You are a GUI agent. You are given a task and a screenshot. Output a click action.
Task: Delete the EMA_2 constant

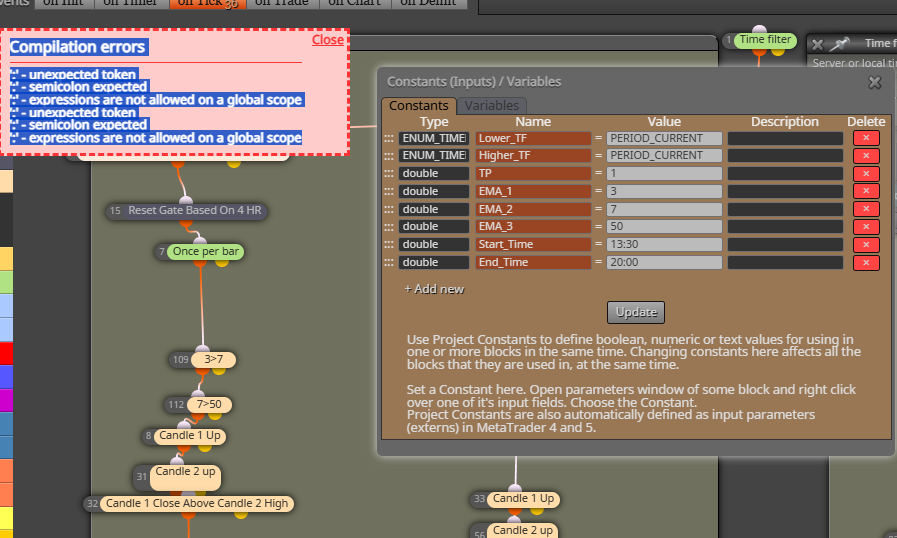pyautogui.click(x=866, y=209)
